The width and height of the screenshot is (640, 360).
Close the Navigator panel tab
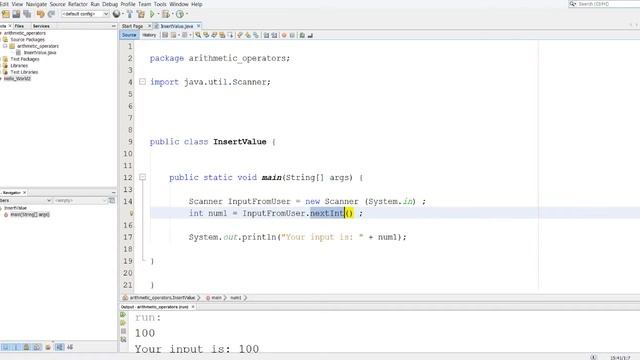pyautogui.click(x=24, y=193)
